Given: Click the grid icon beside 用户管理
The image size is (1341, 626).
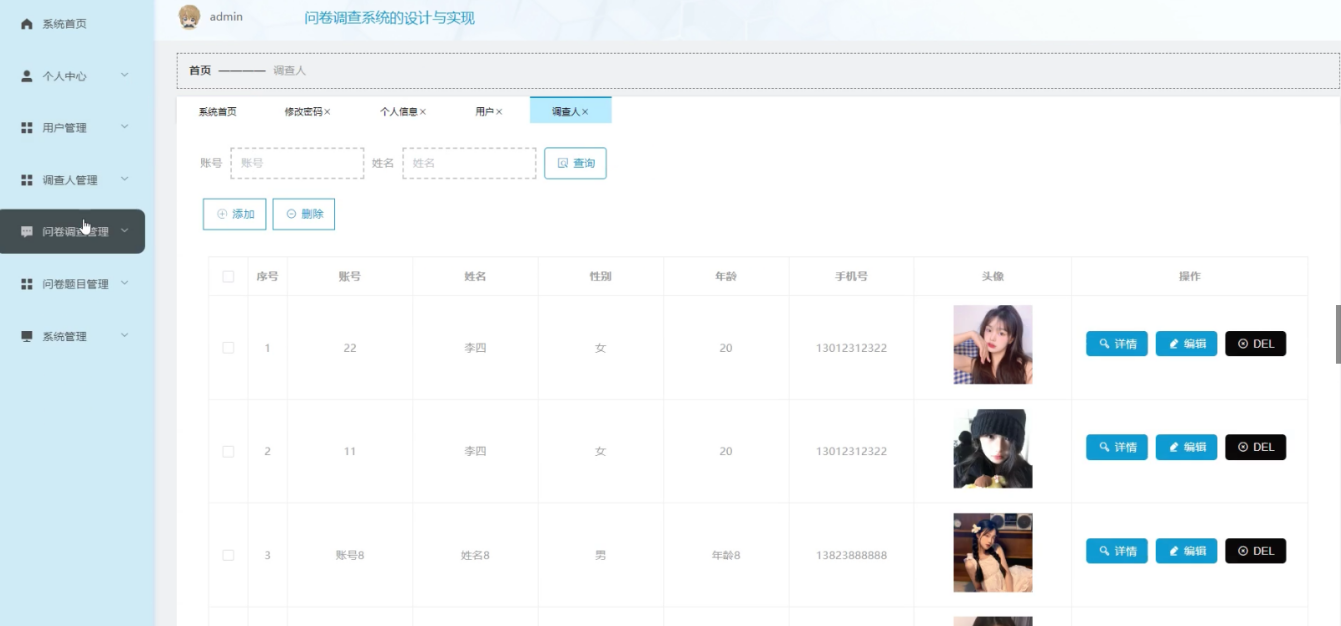Looking at the screenshot, I should coord(27,128).
